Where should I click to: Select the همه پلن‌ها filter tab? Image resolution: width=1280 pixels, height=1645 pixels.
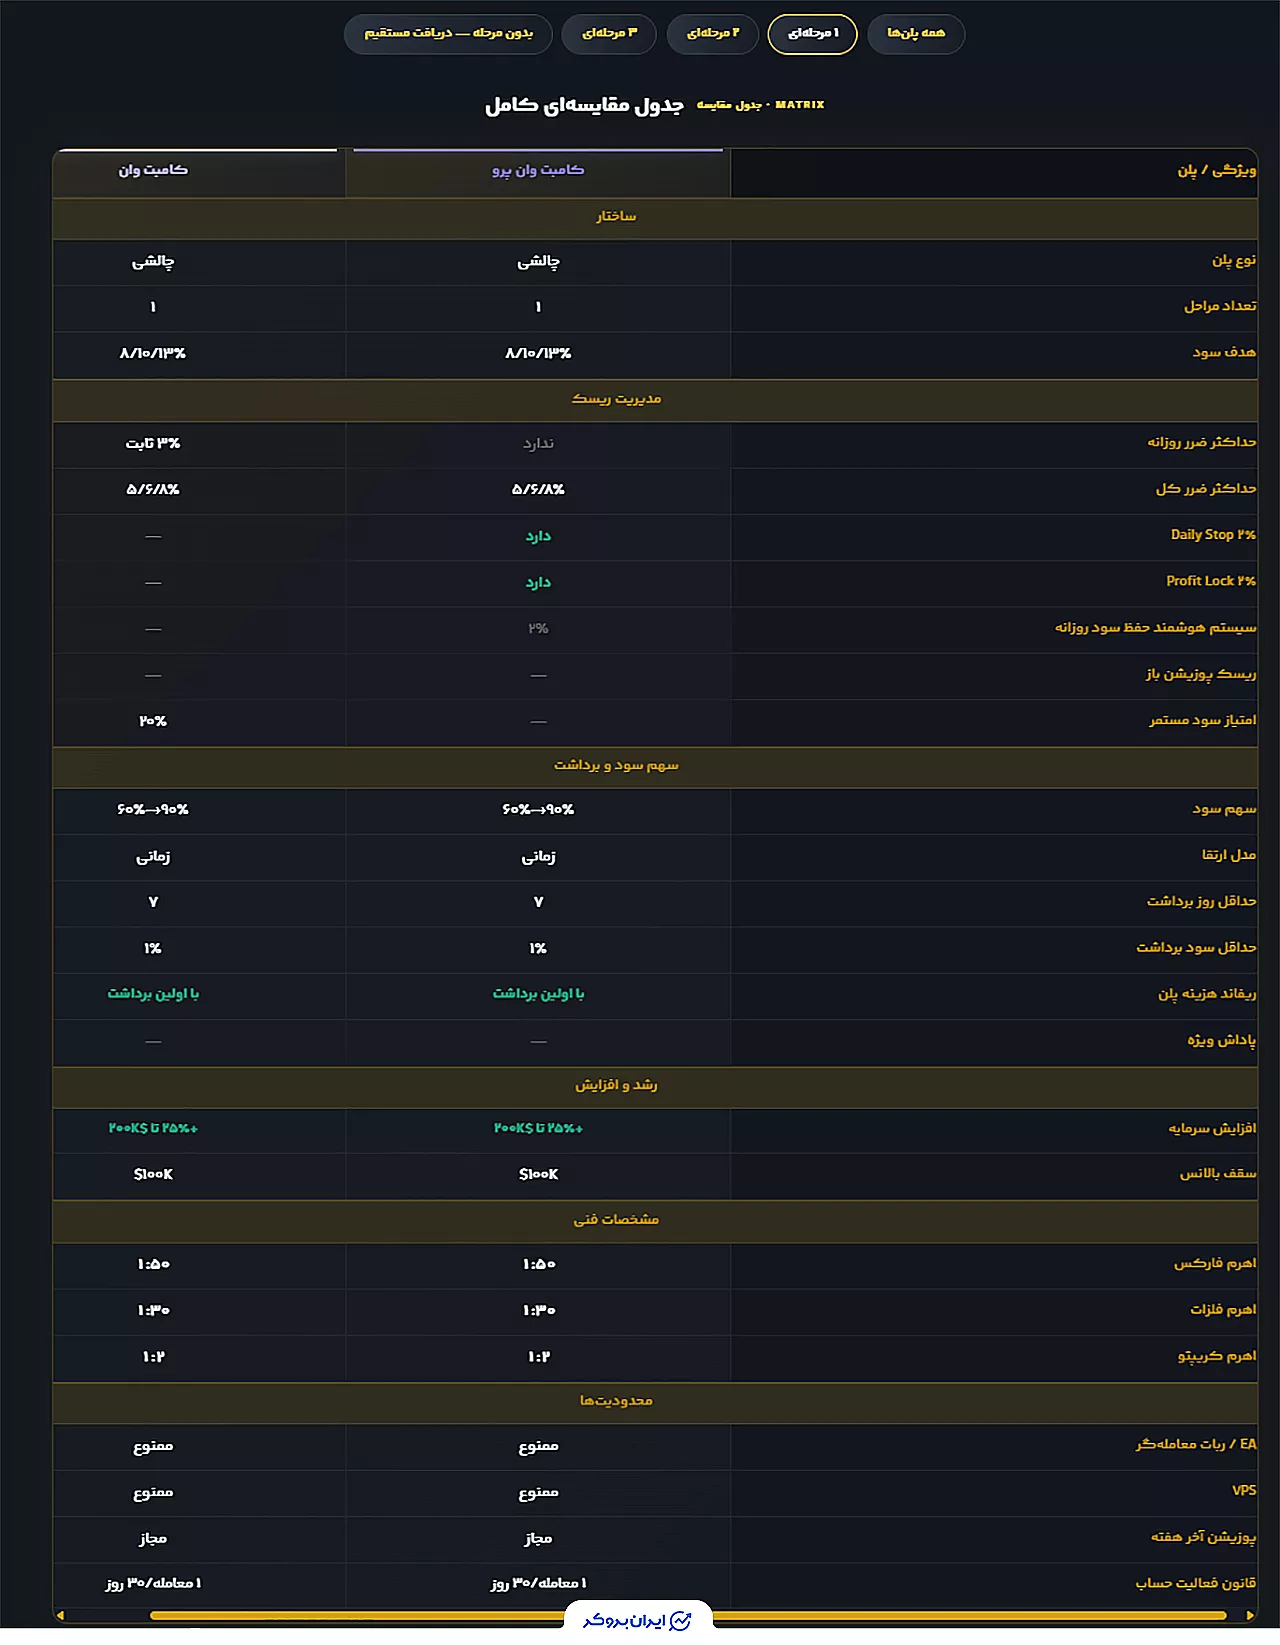[916, 34]
